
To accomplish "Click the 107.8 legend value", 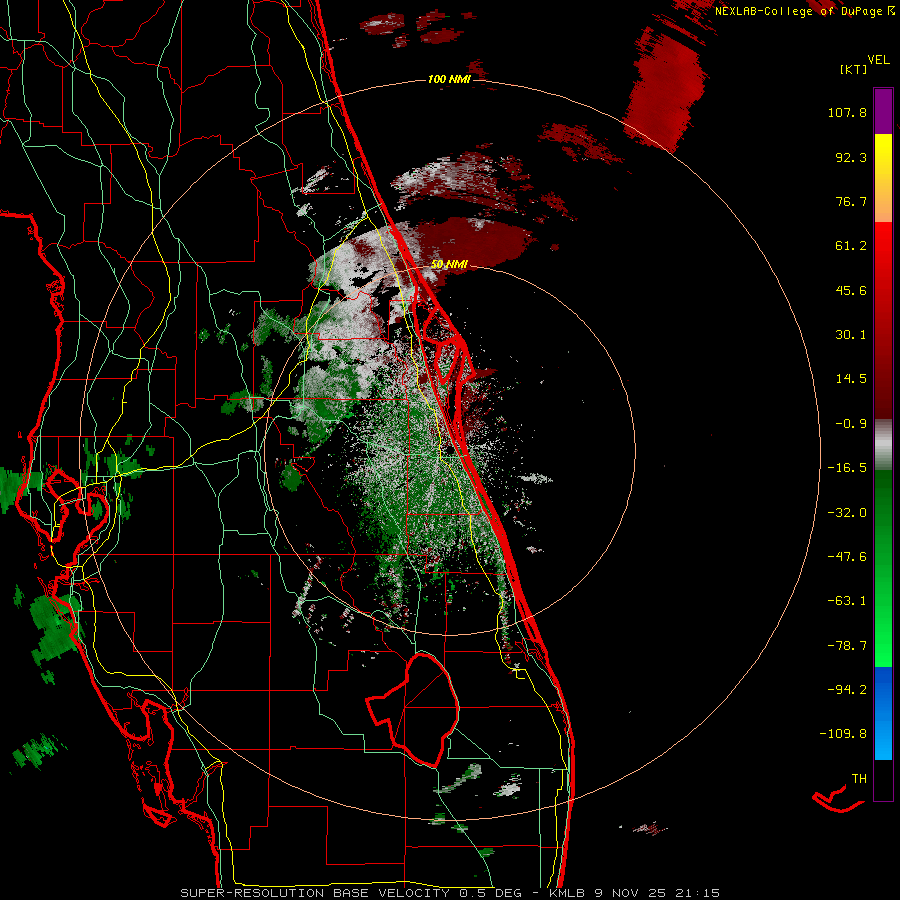I will [847, 112].
